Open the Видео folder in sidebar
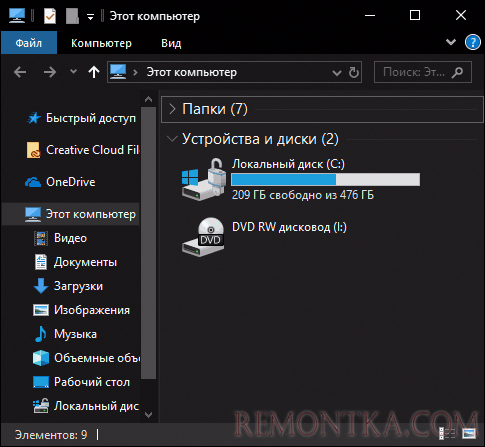The height and width of the screenshot is (447, 485). tap(70, 238)
